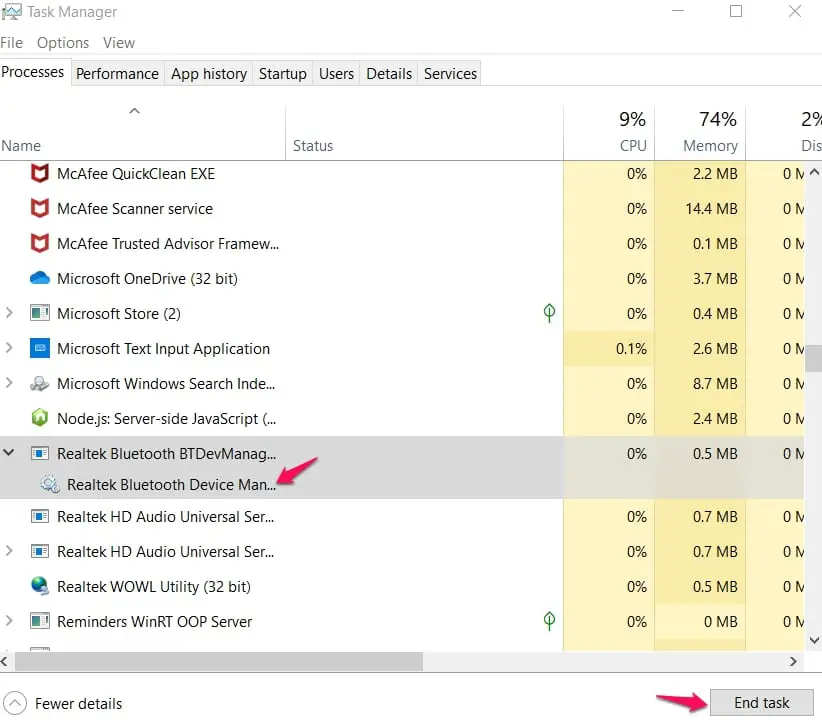Viewport: 822px width, 726px height.
Task: Open the Services tab
Action: click(450, 74)
